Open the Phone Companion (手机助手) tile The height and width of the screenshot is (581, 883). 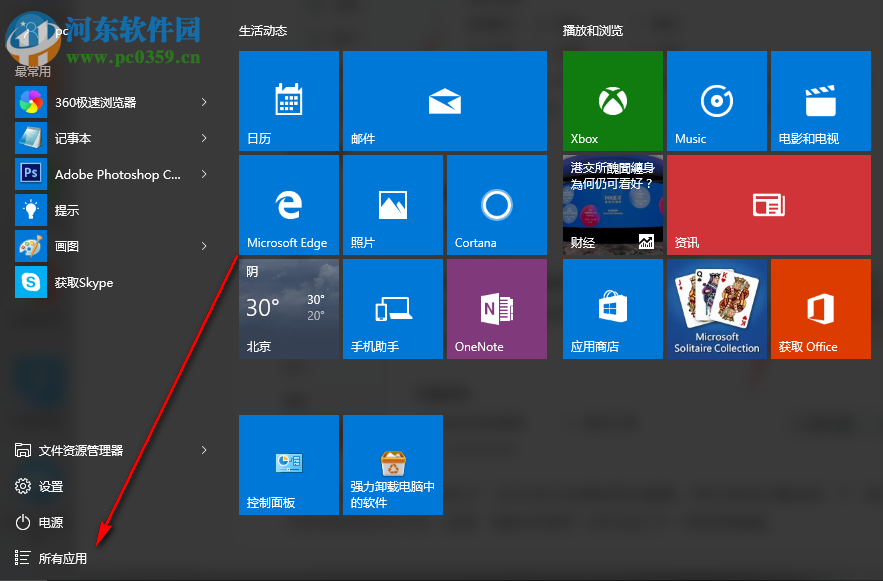[x=393, y=309]
